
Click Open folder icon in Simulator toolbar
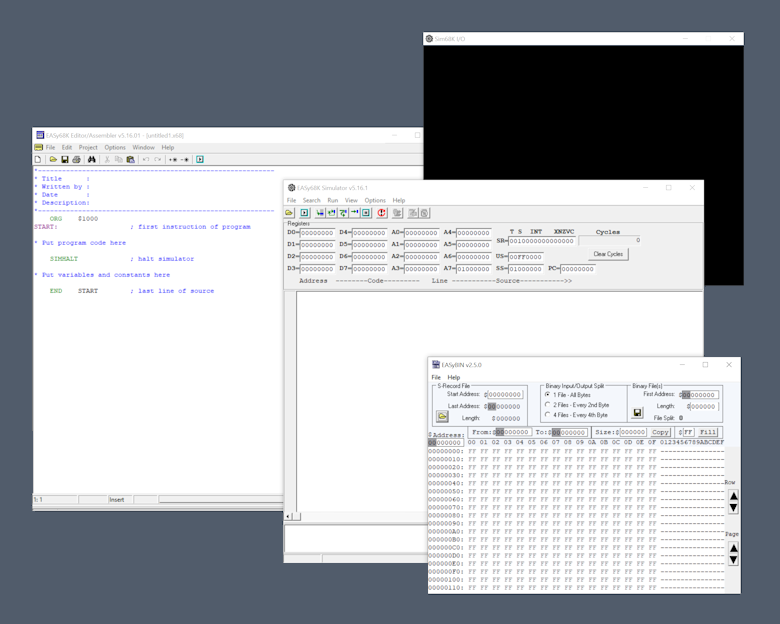(x=290, y=213)
